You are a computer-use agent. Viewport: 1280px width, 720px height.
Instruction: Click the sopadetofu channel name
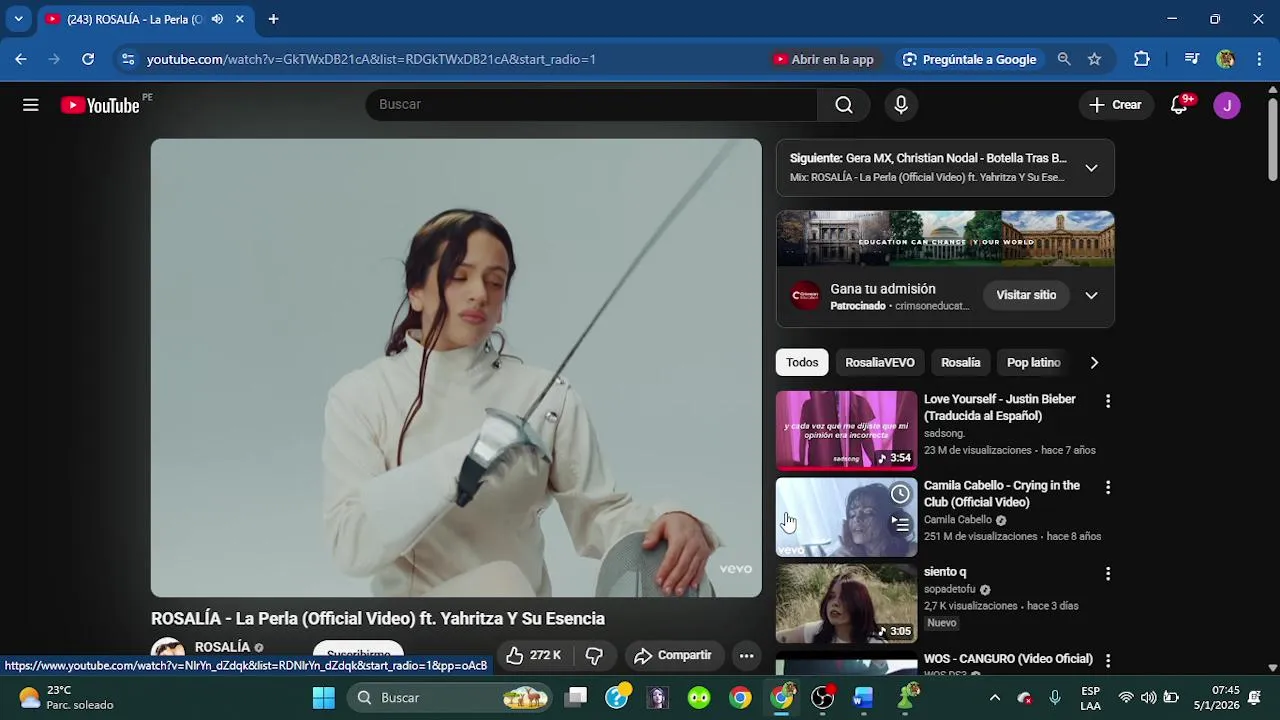950,589
